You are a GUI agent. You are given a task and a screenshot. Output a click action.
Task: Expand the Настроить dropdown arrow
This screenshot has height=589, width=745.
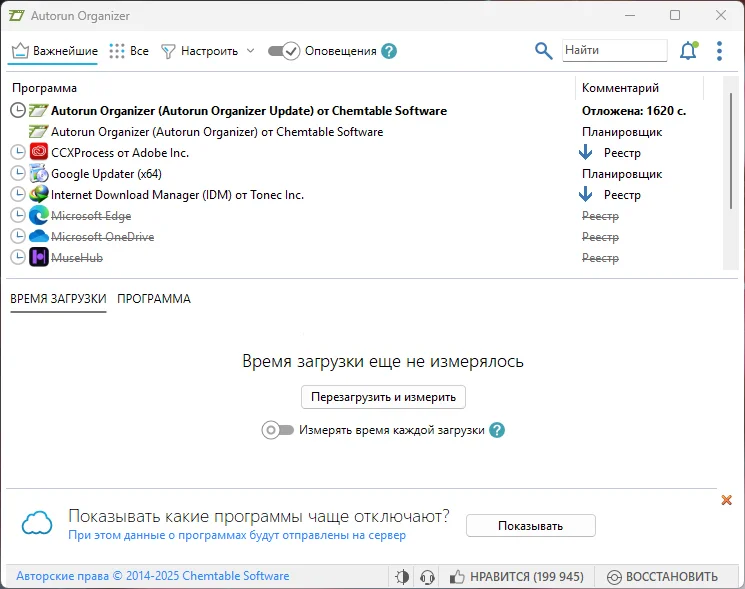click(250, 51)
